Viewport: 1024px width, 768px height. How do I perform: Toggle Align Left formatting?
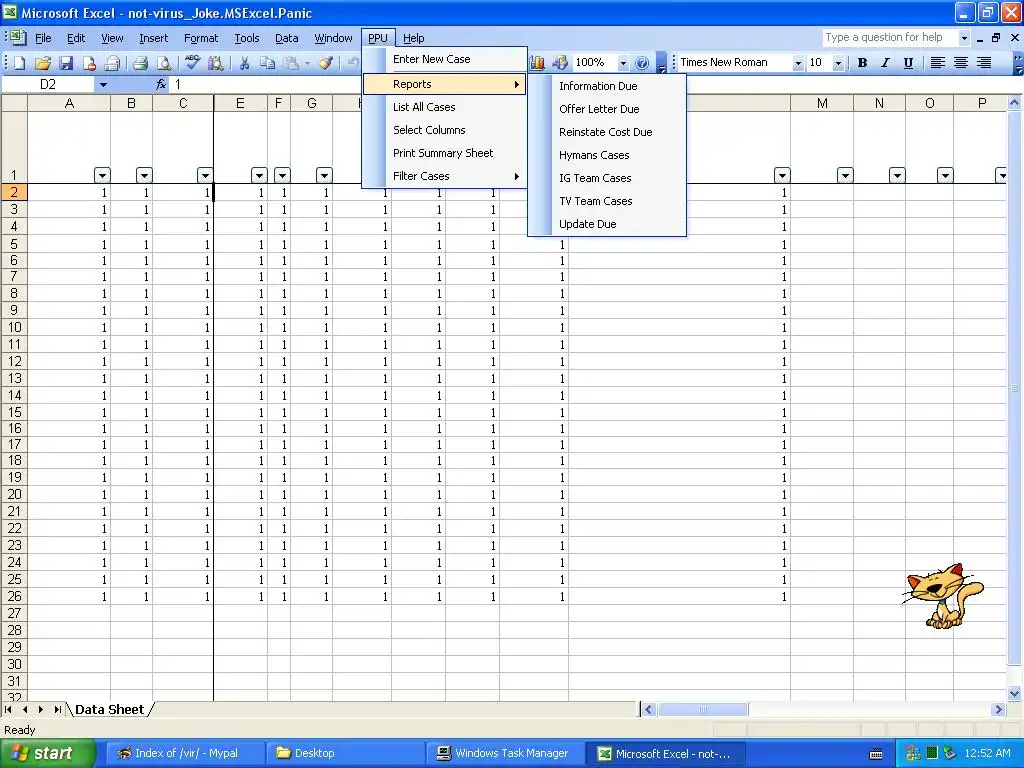(x=937, y=63)
